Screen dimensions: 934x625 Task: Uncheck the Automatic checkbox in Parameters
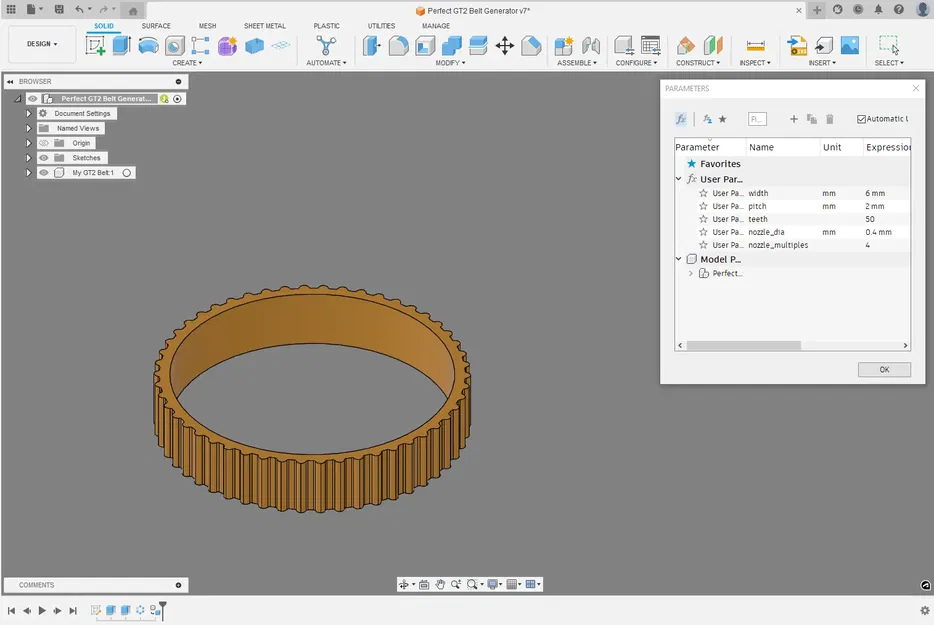pos(861,118)
